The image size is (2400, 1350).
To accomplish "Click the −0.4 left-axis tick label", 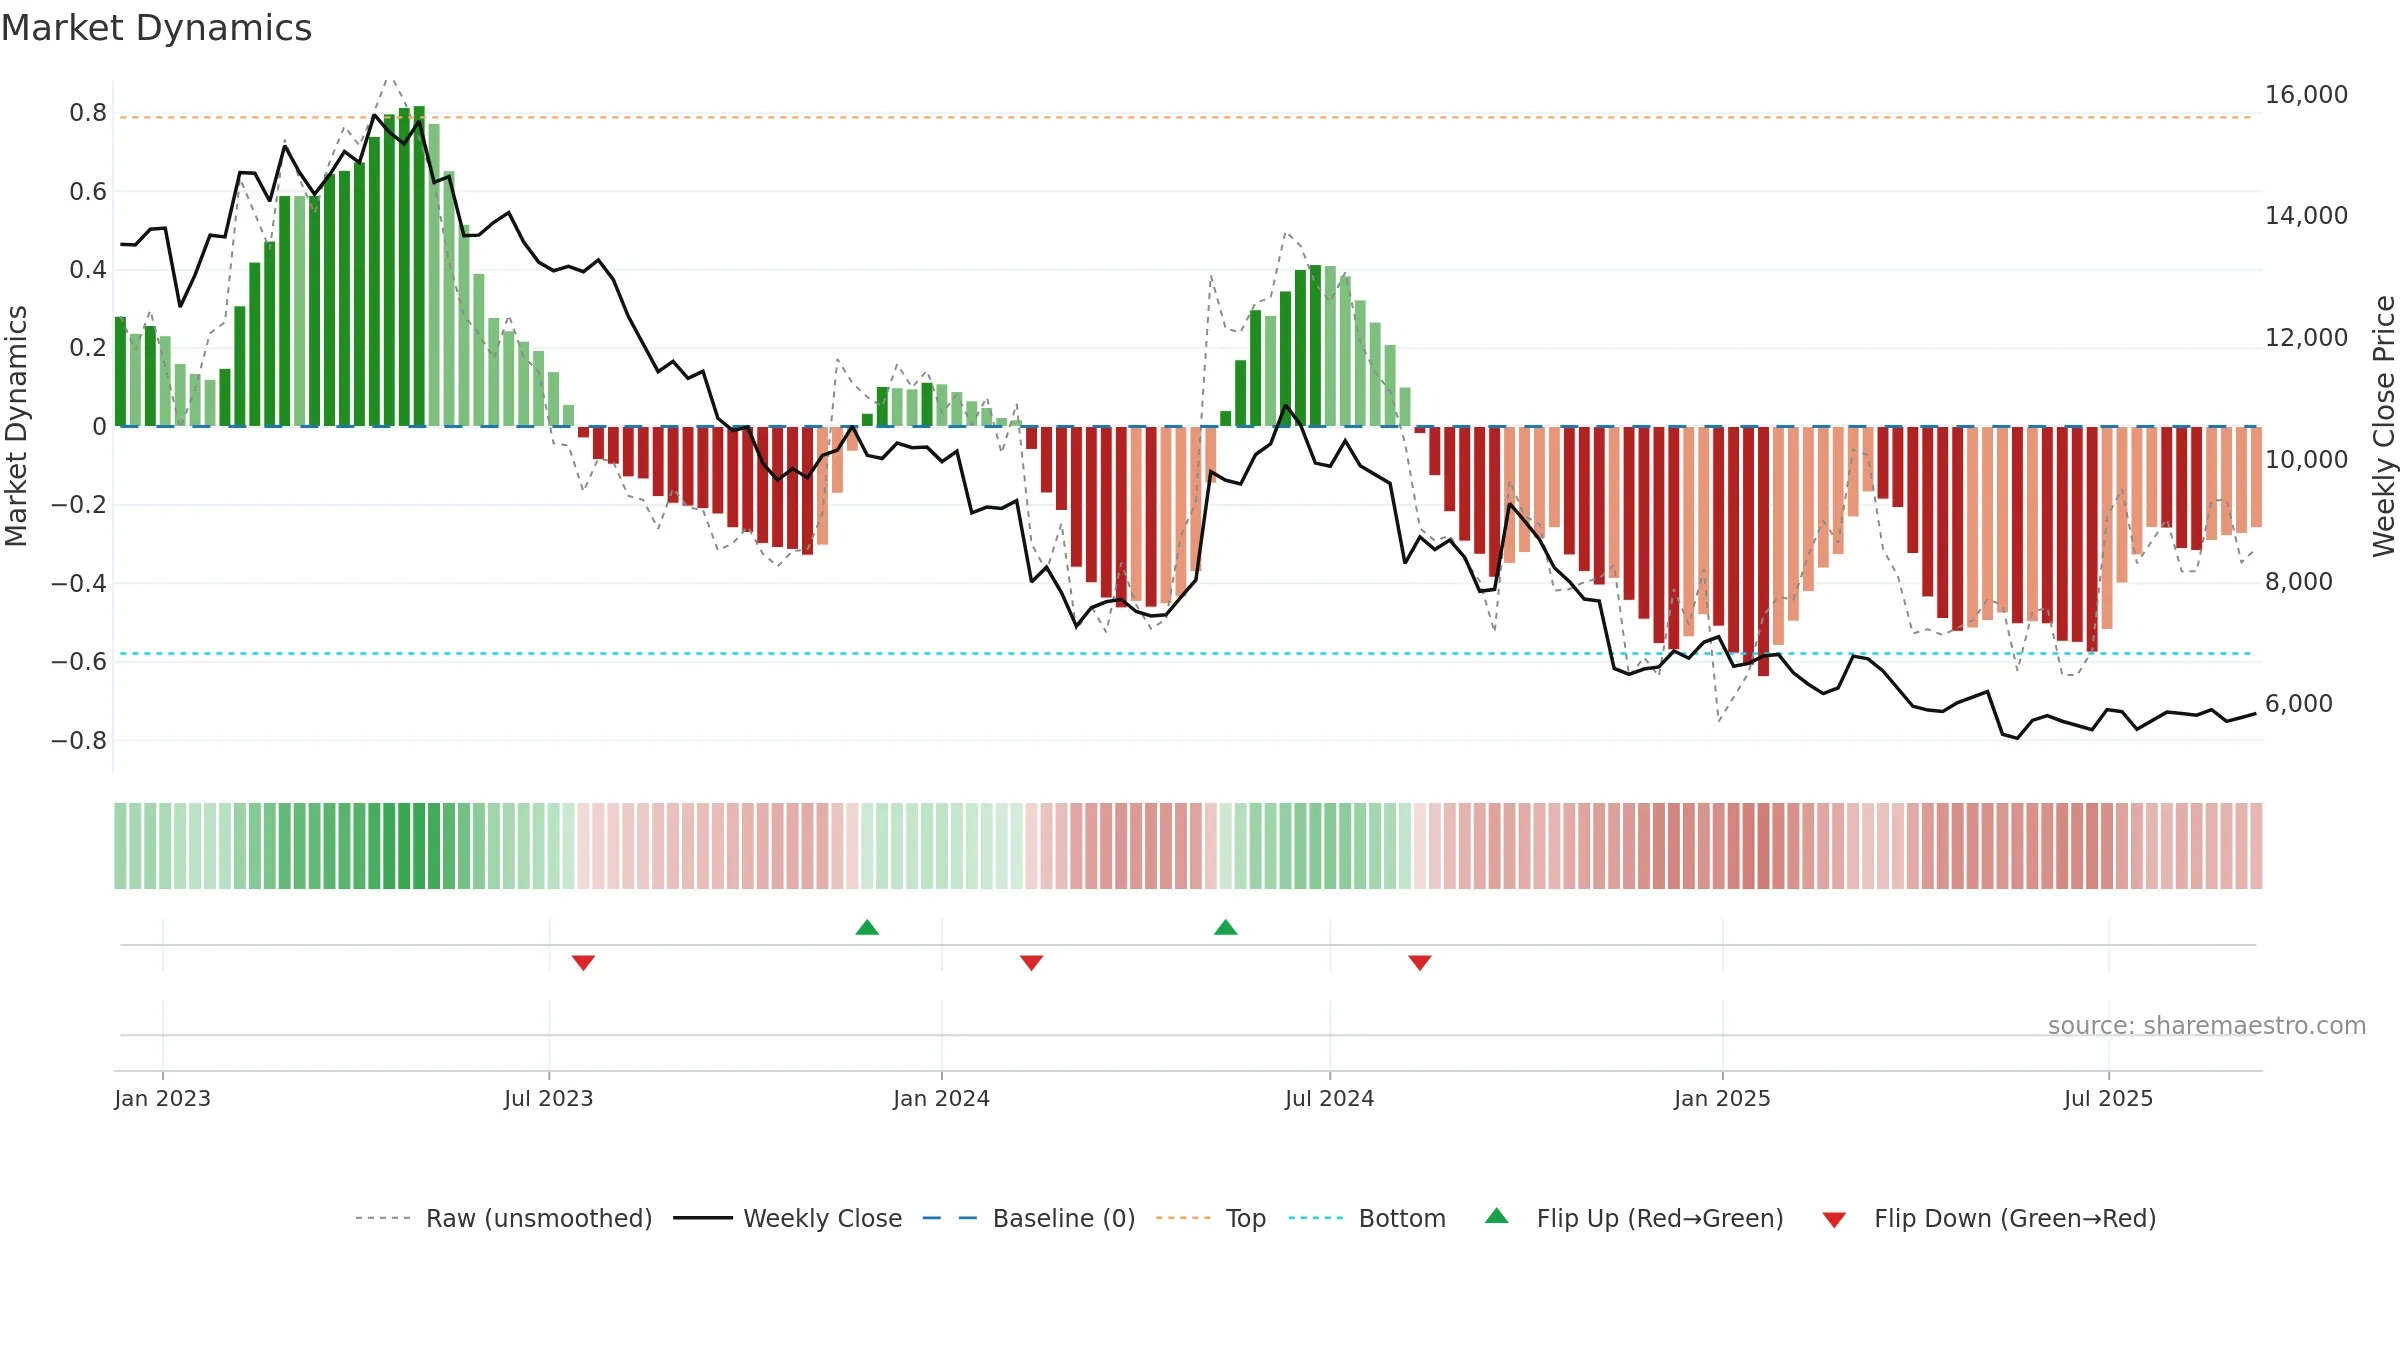I will [x=79, y=583].
